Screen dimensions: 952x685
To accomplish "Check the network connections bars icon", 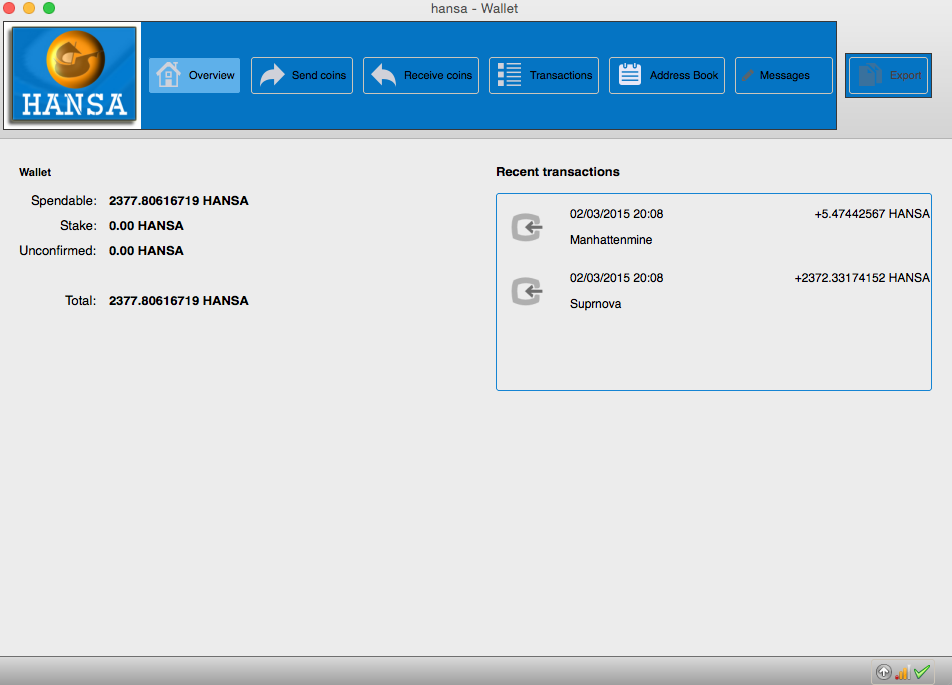I will point(902,672).
